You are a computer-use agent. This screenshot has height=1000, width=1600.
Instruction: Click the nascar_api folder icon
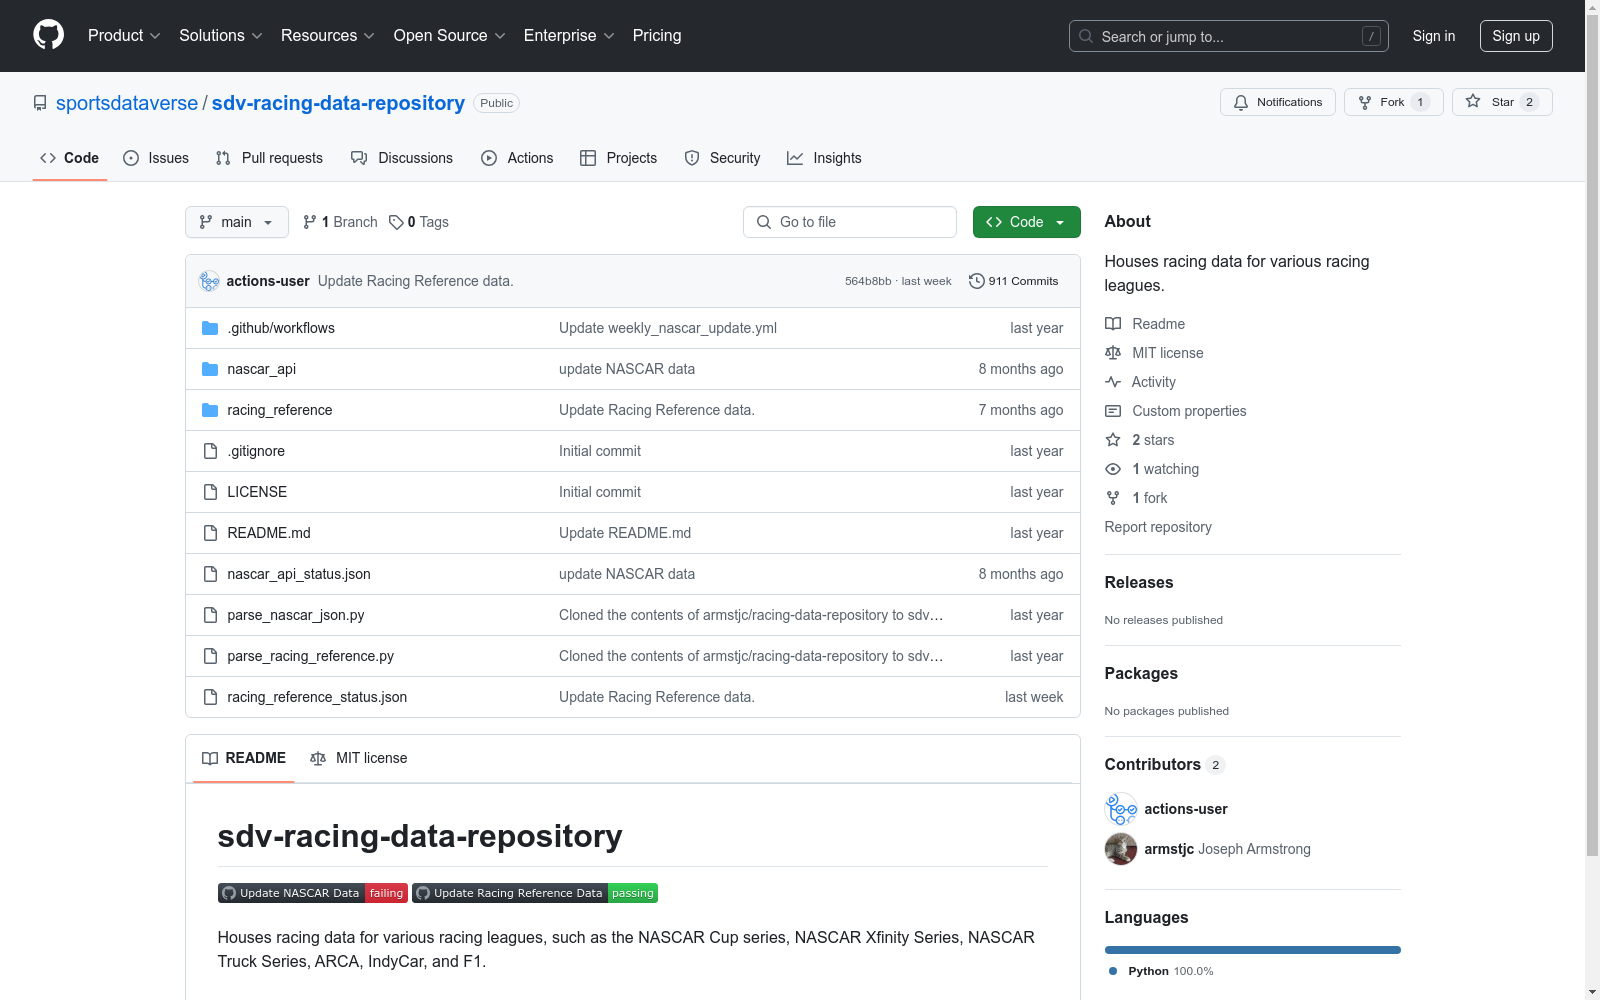tap(210, 369)
